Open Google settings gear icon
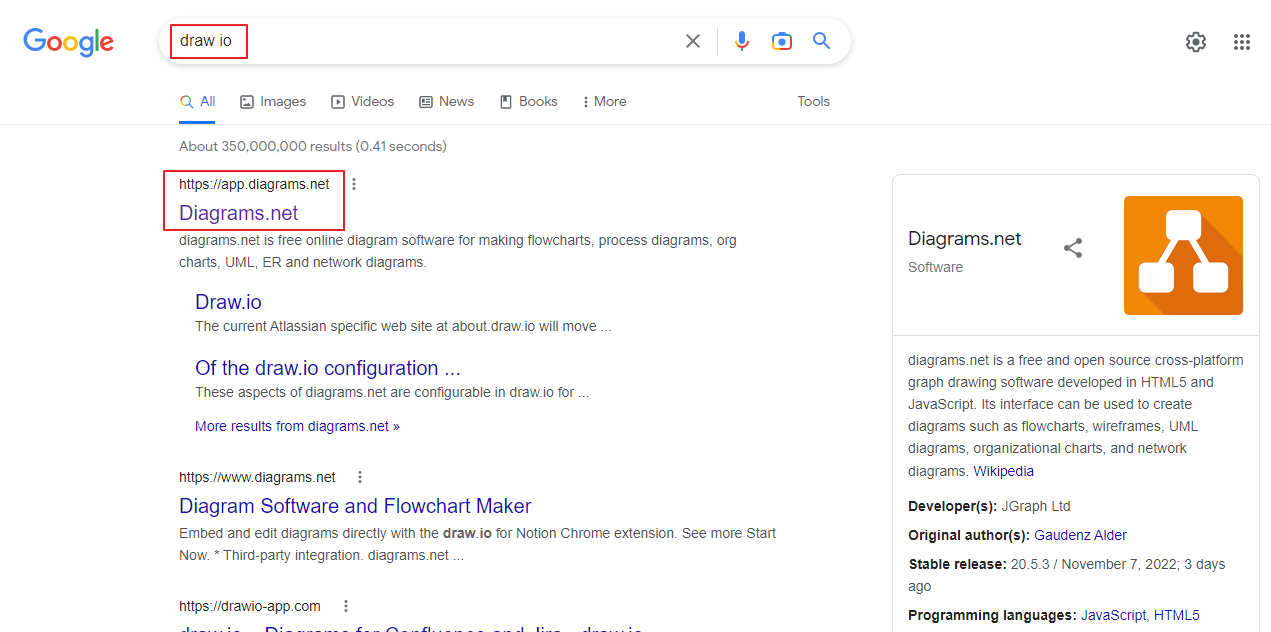 tap(1196, 42)
